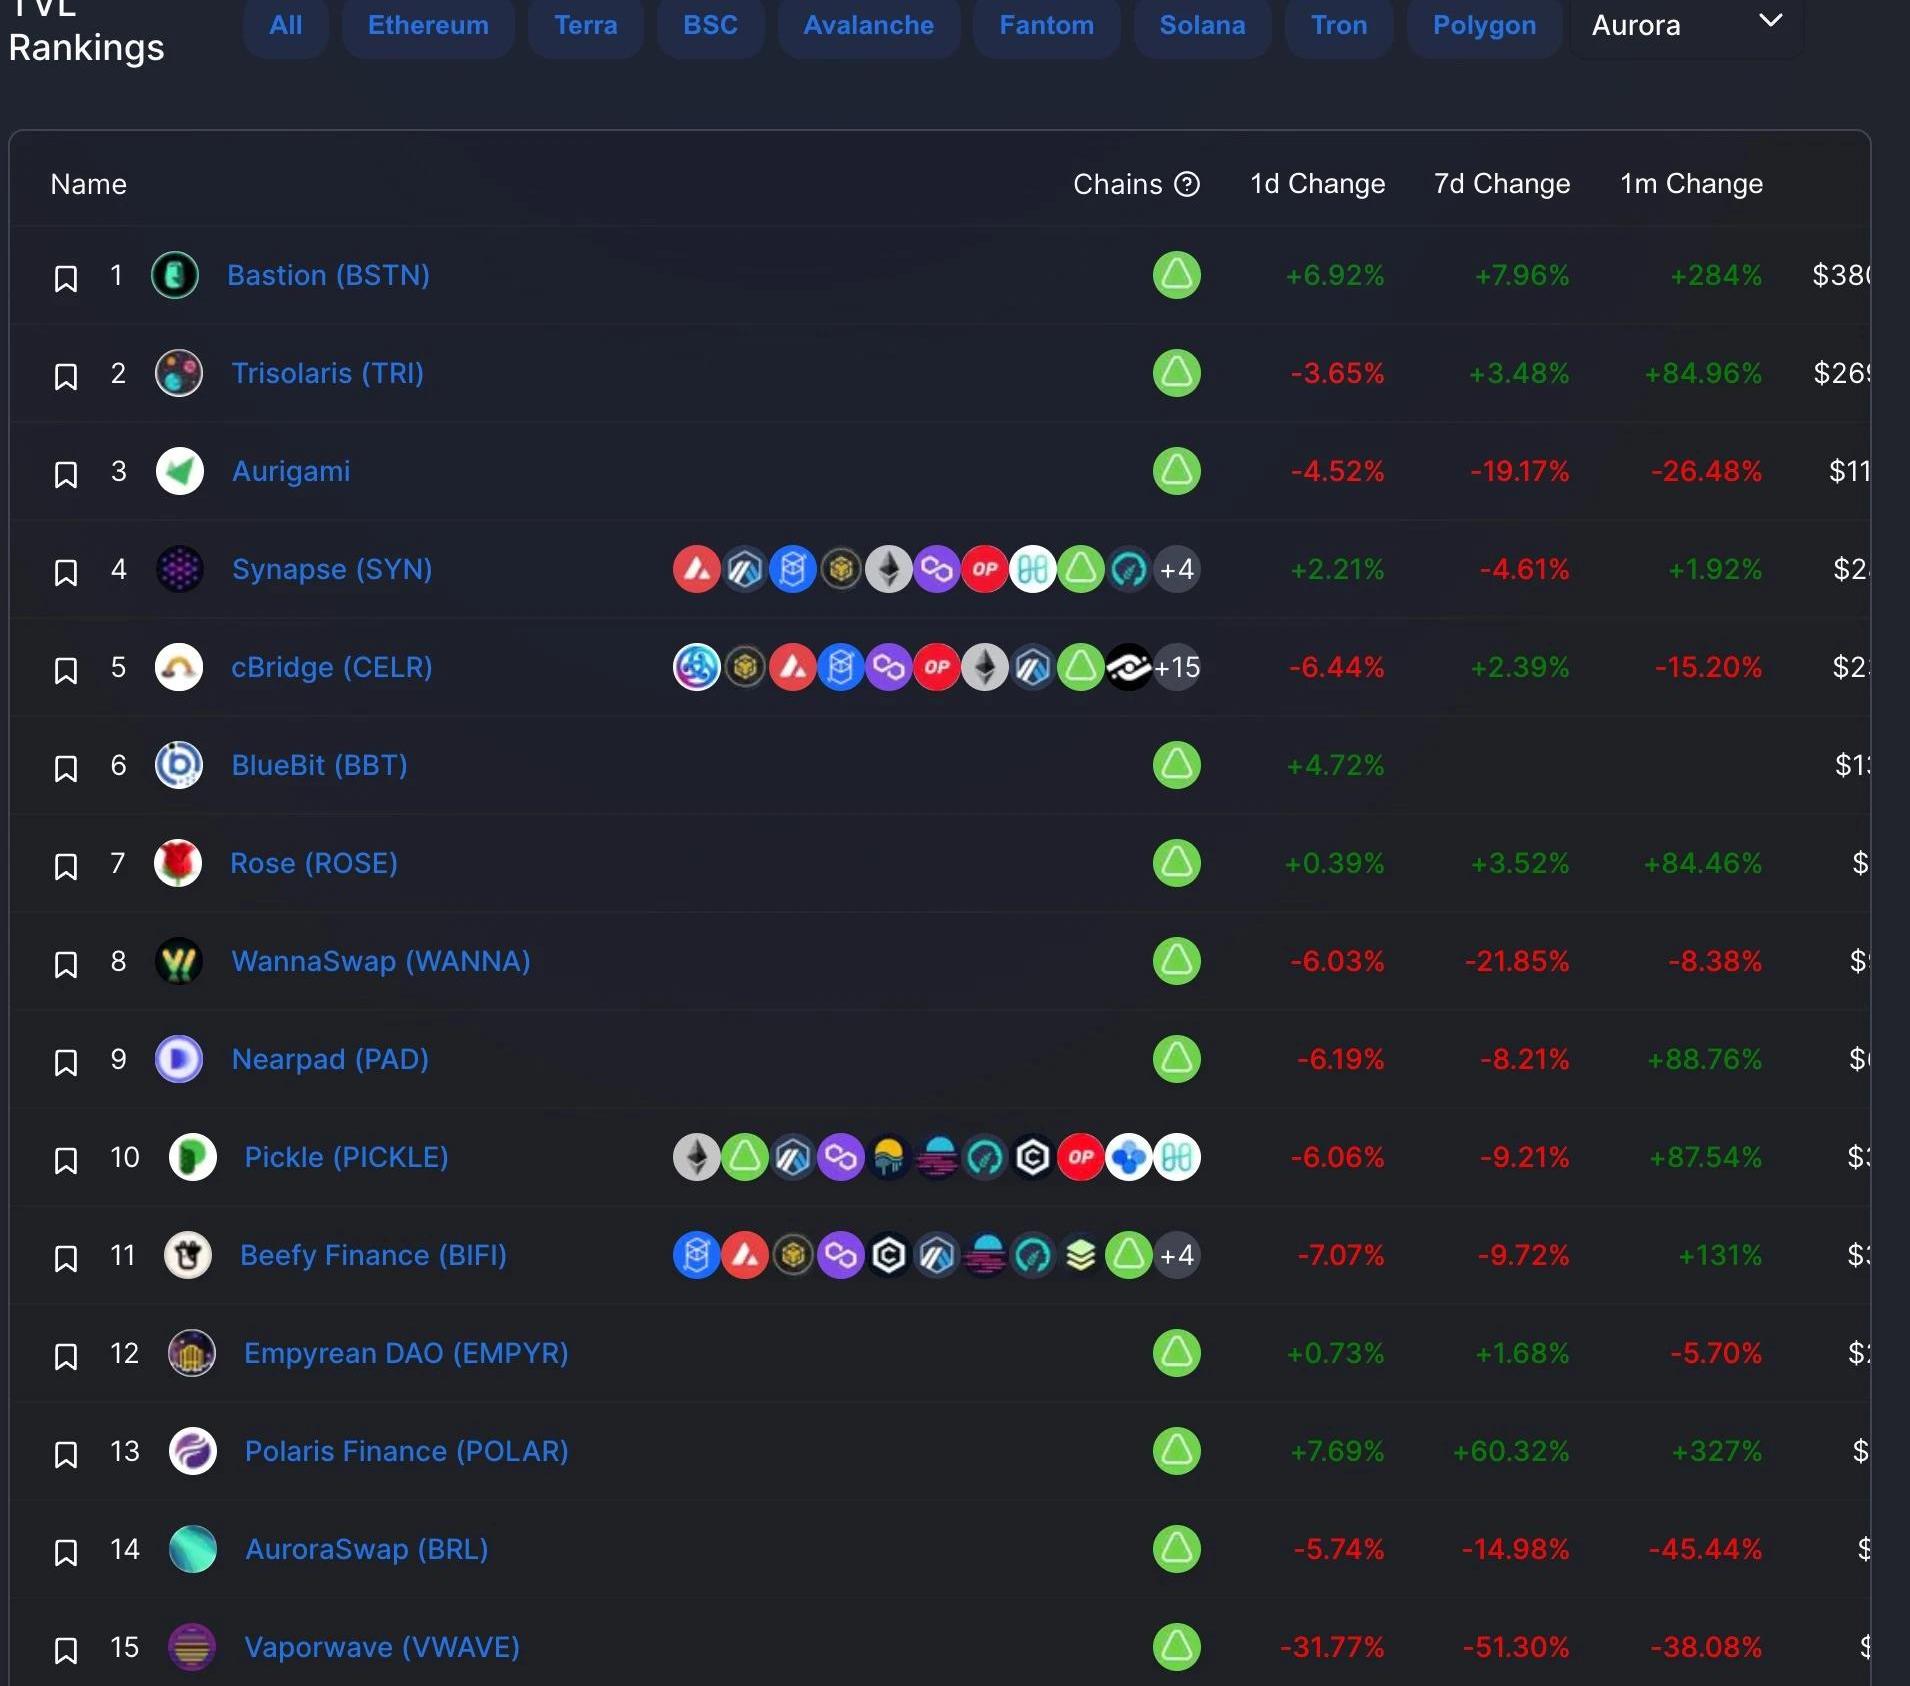1910x1686 pixels.
Task: Expand the +15 chains in cBridge row
Action: click(x=1177, y=667)
